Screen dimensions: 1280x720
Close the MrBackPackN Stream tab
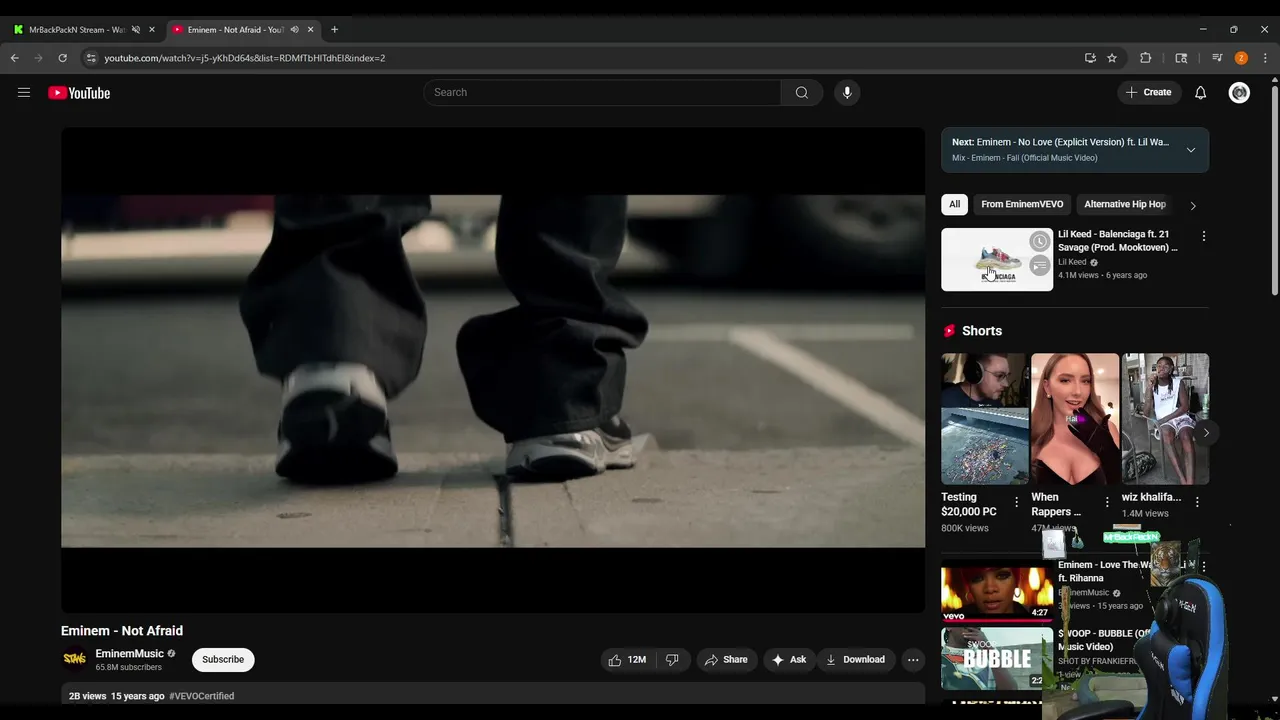click(x=152, y=29)
